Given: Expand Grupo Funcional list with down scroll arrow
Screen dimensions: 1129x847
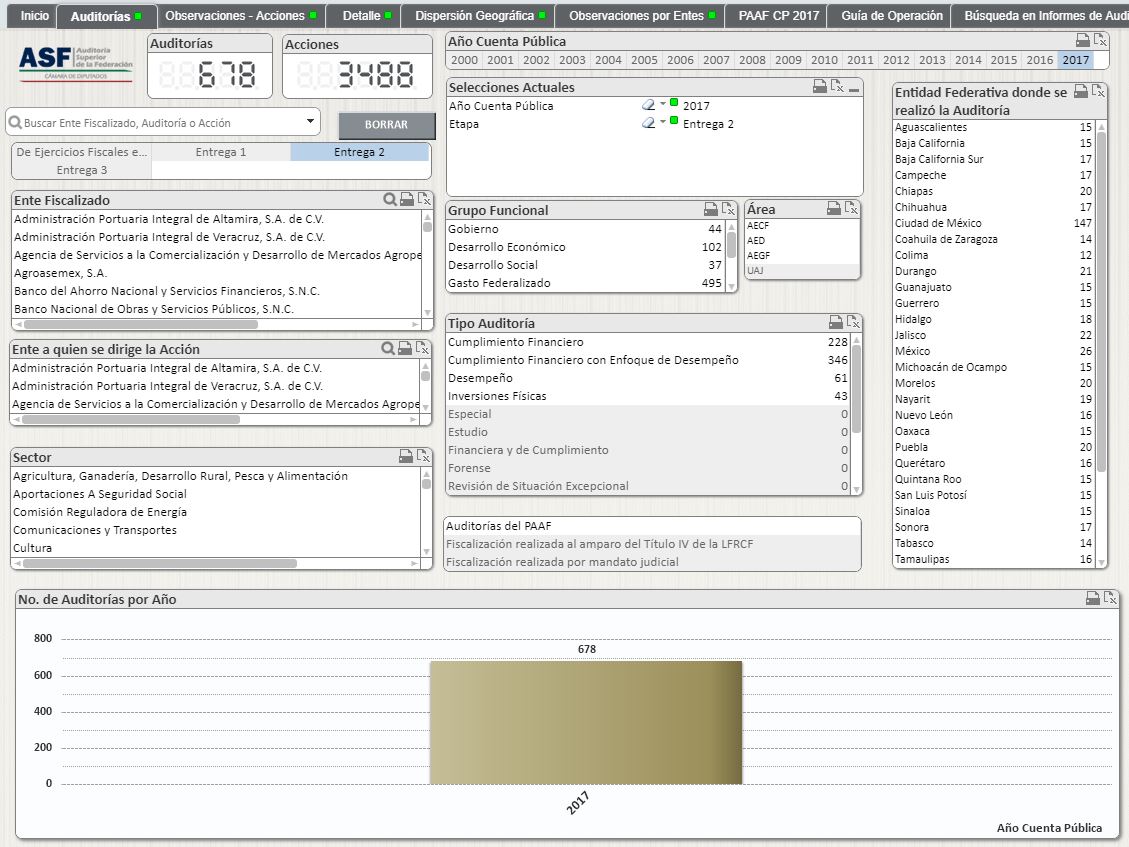Looking at the screenshot, I should (732, 286).
